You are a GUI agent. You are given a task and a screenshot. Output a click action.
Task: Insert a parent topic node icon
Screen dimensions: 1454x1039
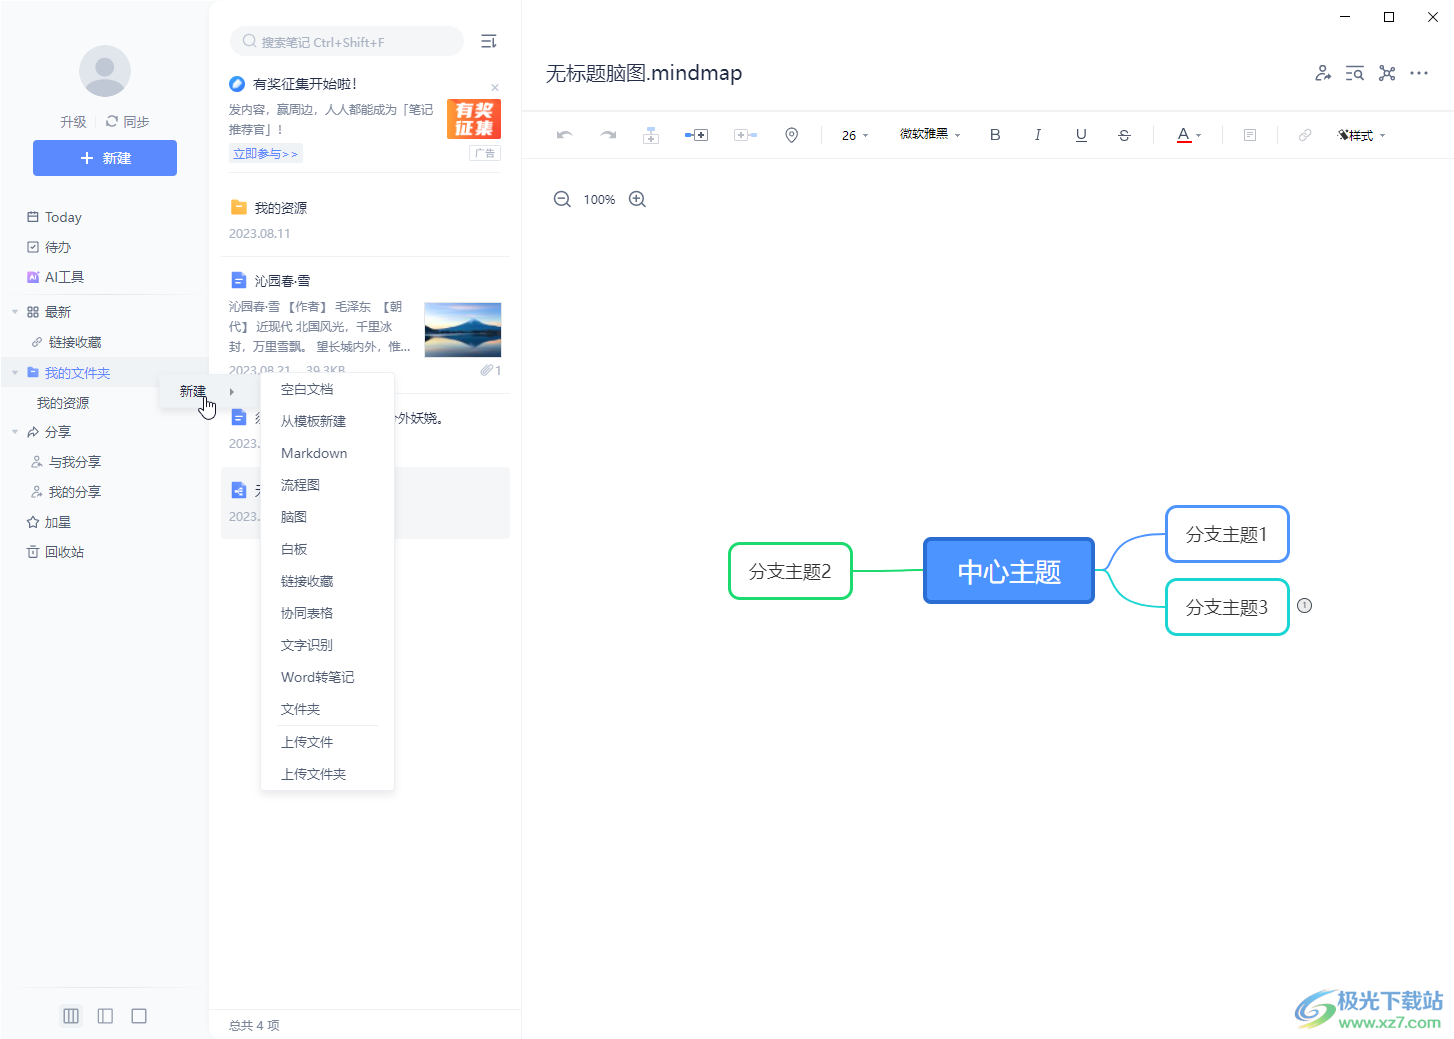[651, 135]
